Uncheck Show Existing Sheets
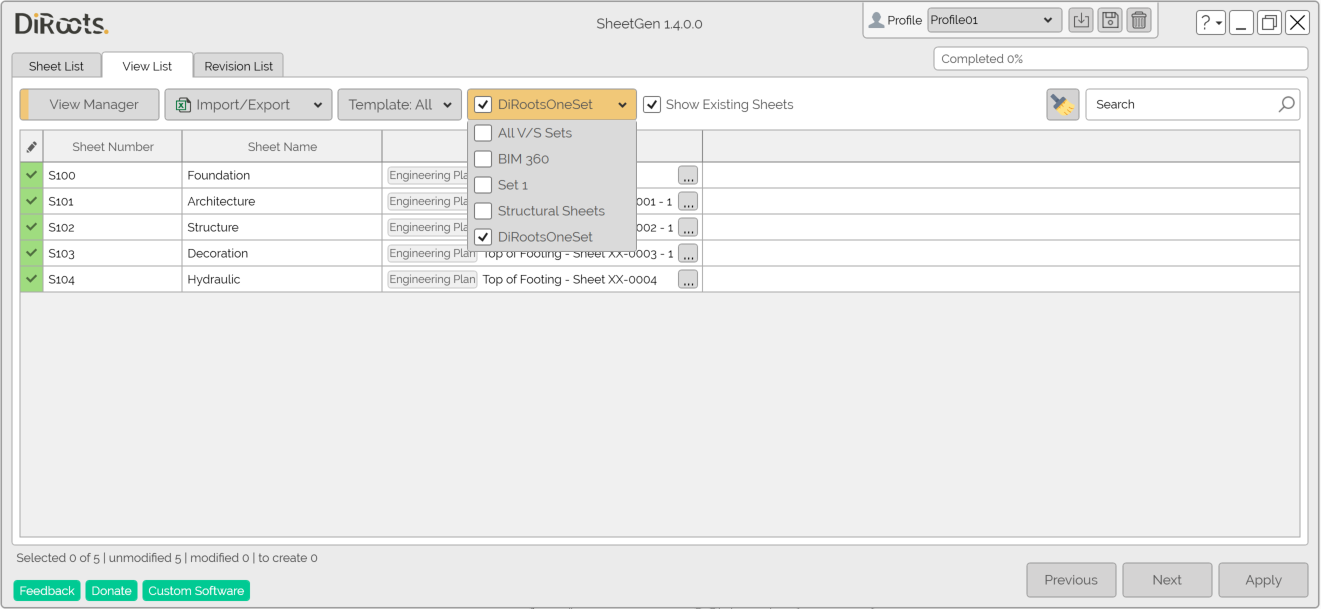Screen dimensions: 1321x609 click(x=652, y=105)
